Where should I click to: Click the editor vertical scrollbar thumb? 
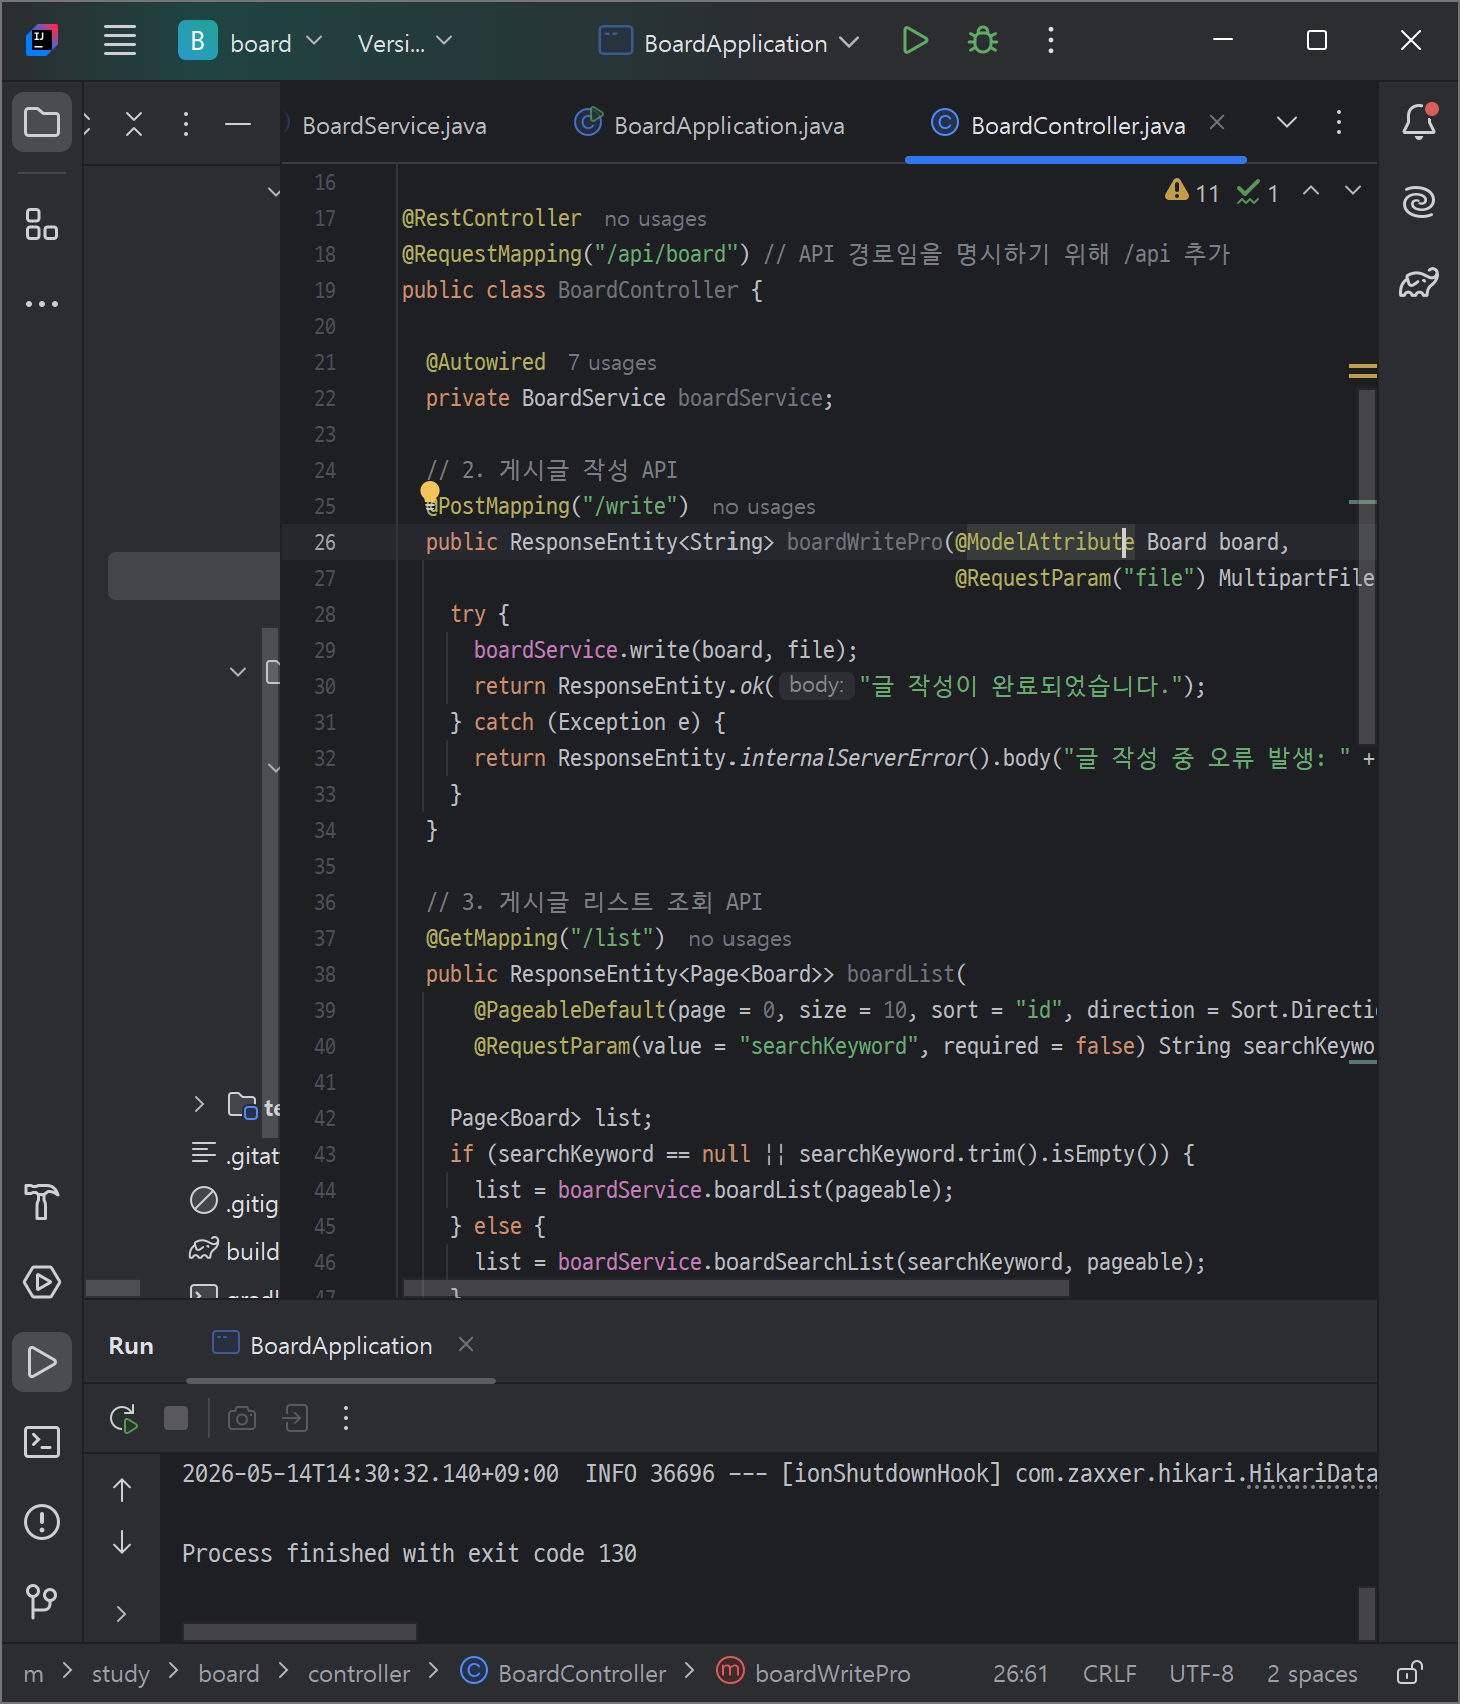pyautogui.click(x=1367, y=565)
